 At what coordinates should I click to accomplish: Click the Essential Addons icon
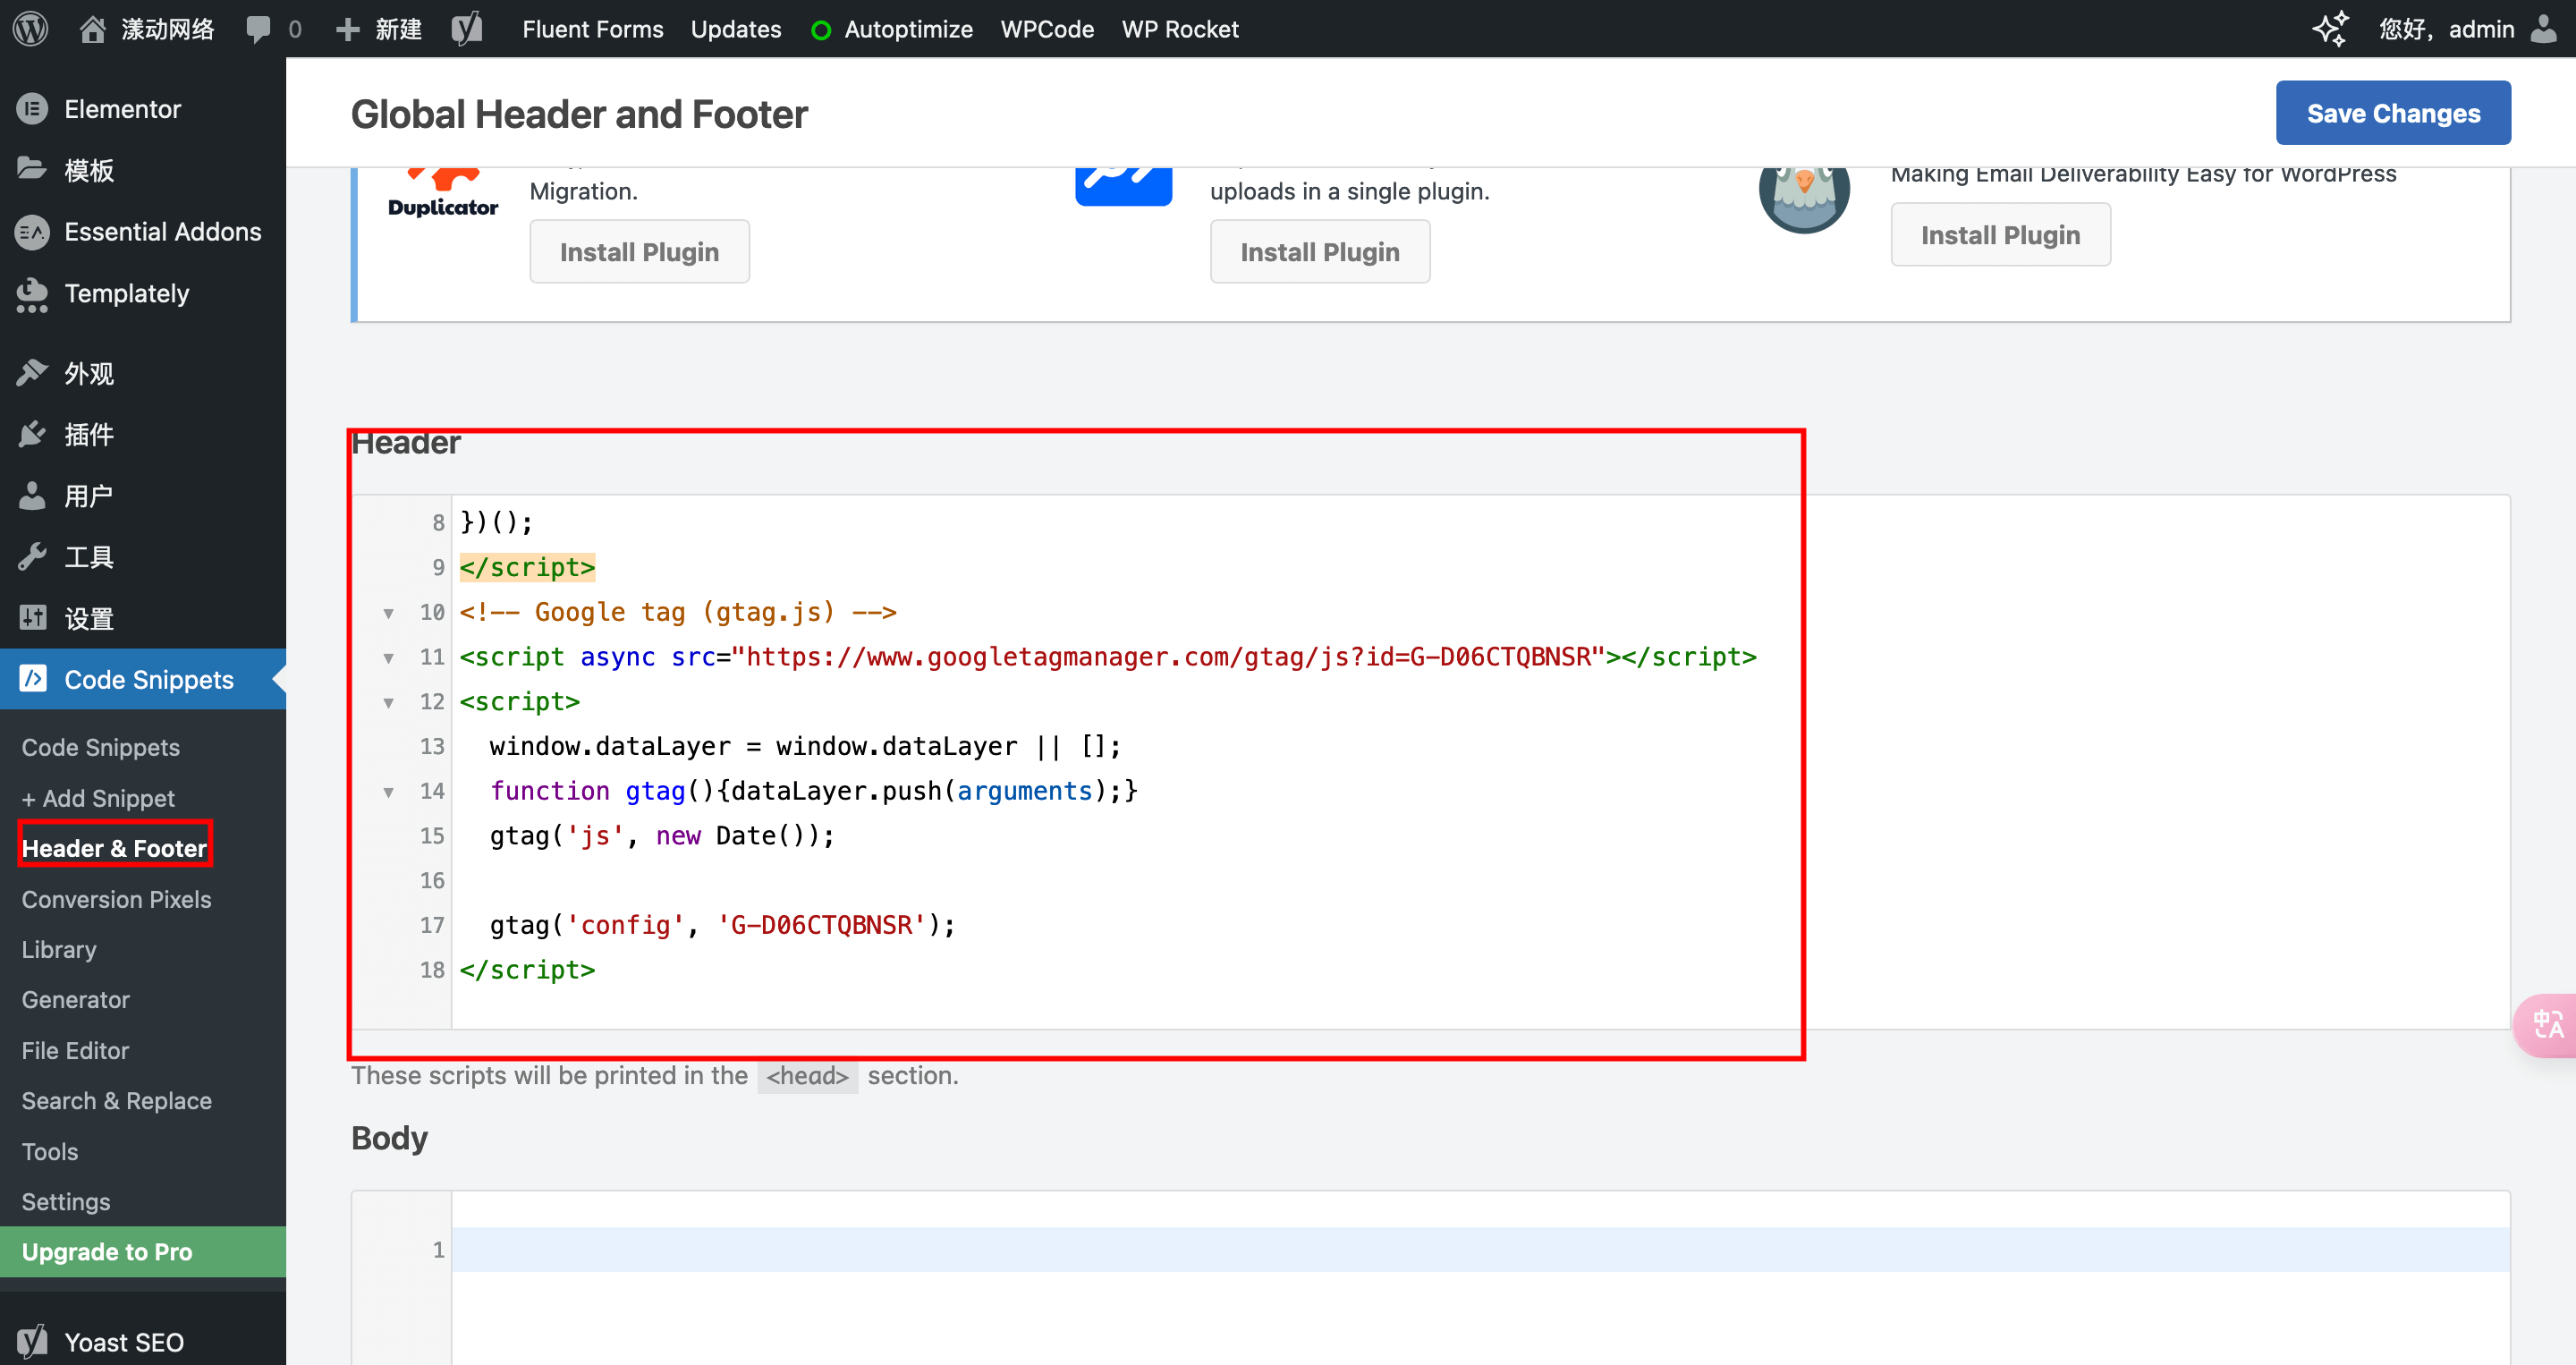point(32,231)
